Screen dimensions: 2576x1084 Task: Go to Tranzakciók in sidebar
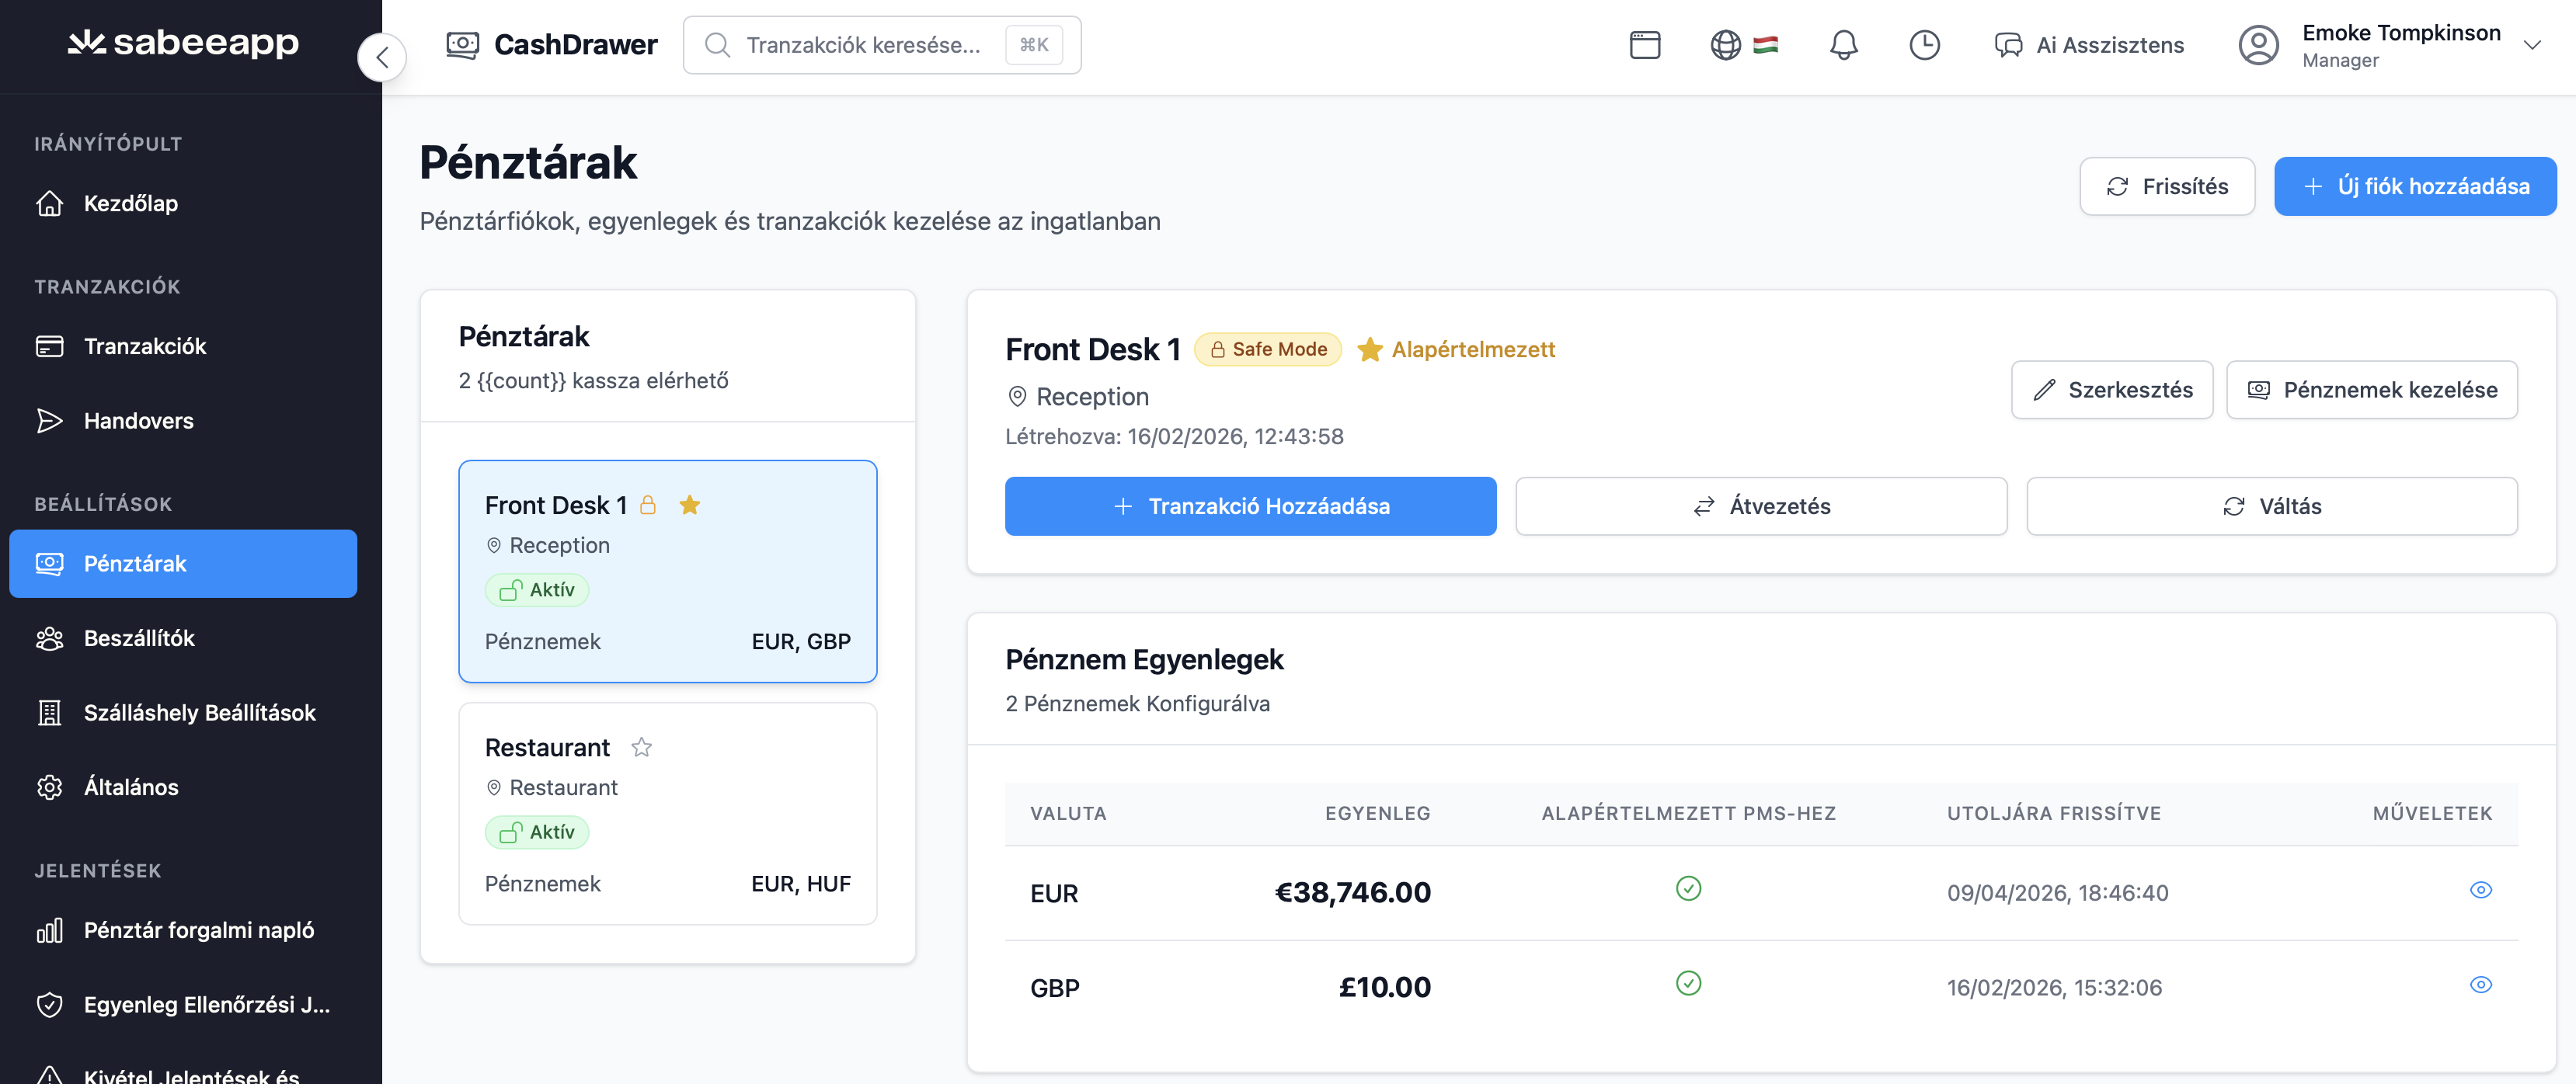145,346
